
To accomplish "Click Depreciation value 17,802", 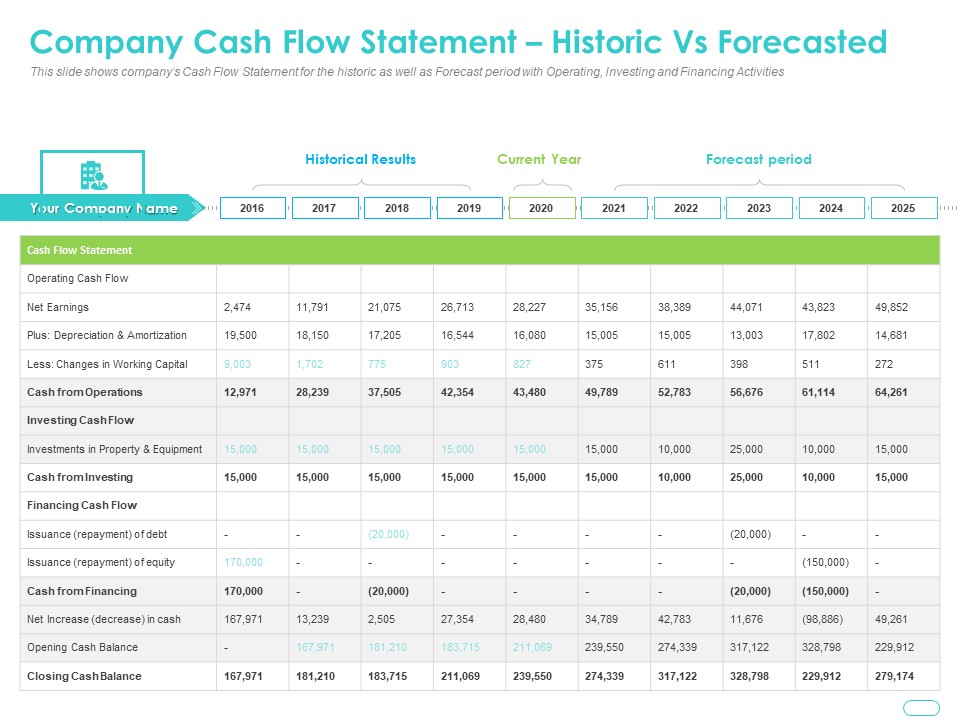I will click(819, 336).
